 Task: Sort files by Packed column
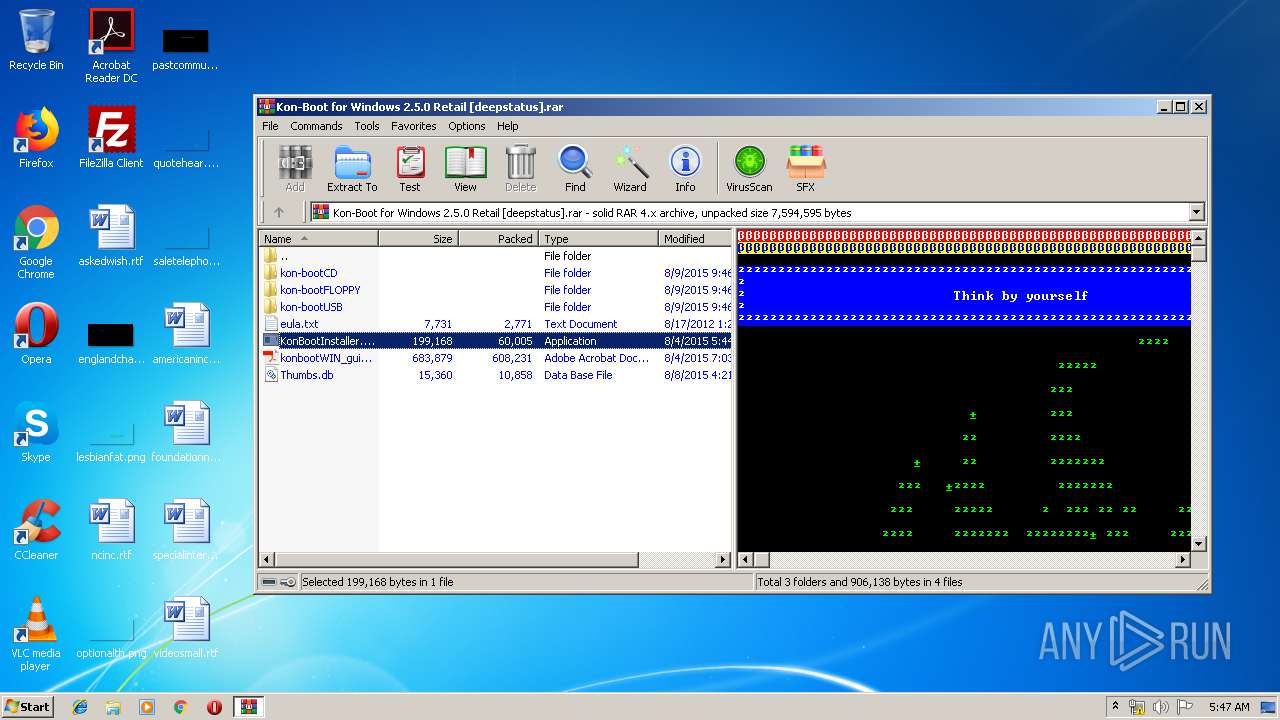pos(499,239)
